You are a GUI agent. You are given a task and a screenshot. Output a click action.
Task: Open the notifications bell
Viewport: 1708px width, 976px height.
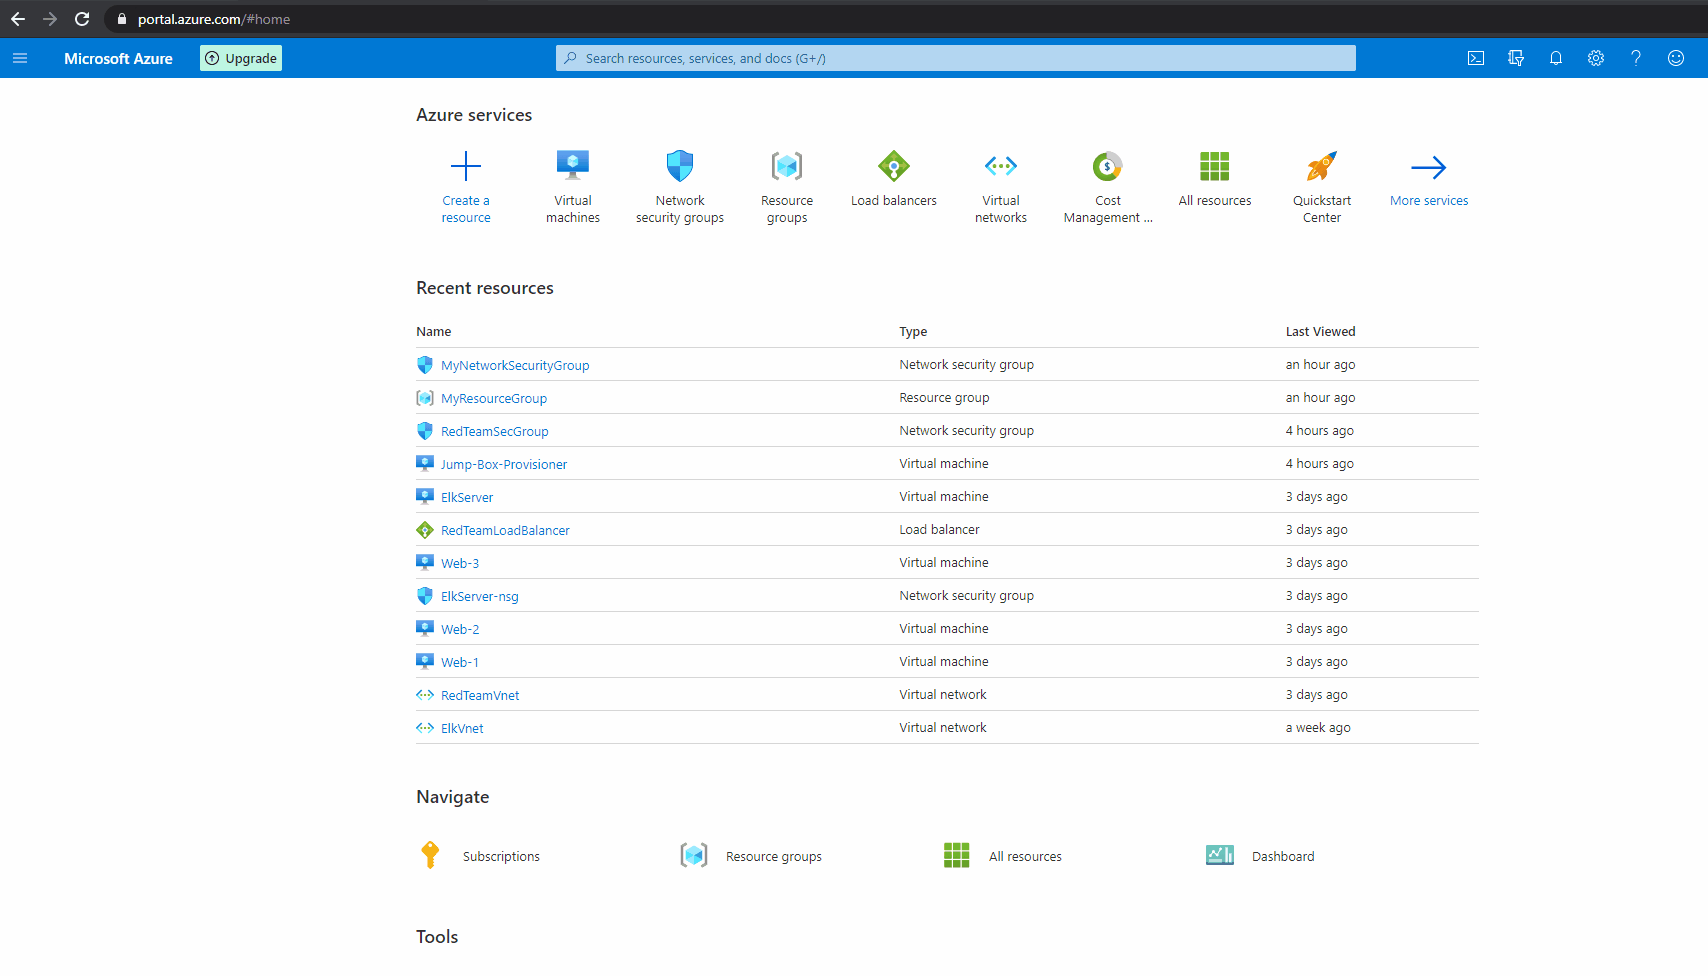click(x=1556, y=58)
